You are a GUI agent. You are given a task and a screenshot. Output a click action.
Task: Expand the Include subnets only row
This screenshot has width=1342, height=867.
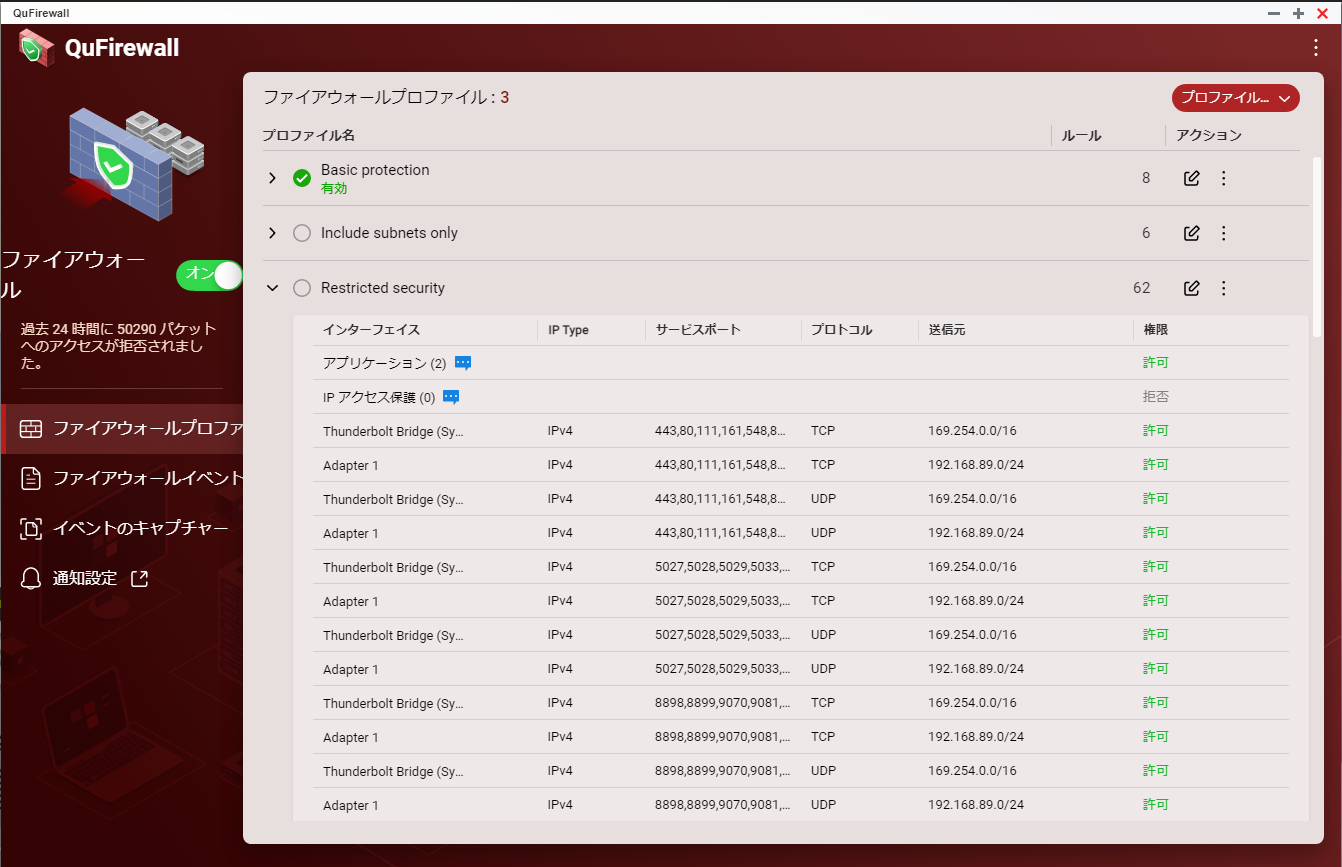click(x=272, y=233)
